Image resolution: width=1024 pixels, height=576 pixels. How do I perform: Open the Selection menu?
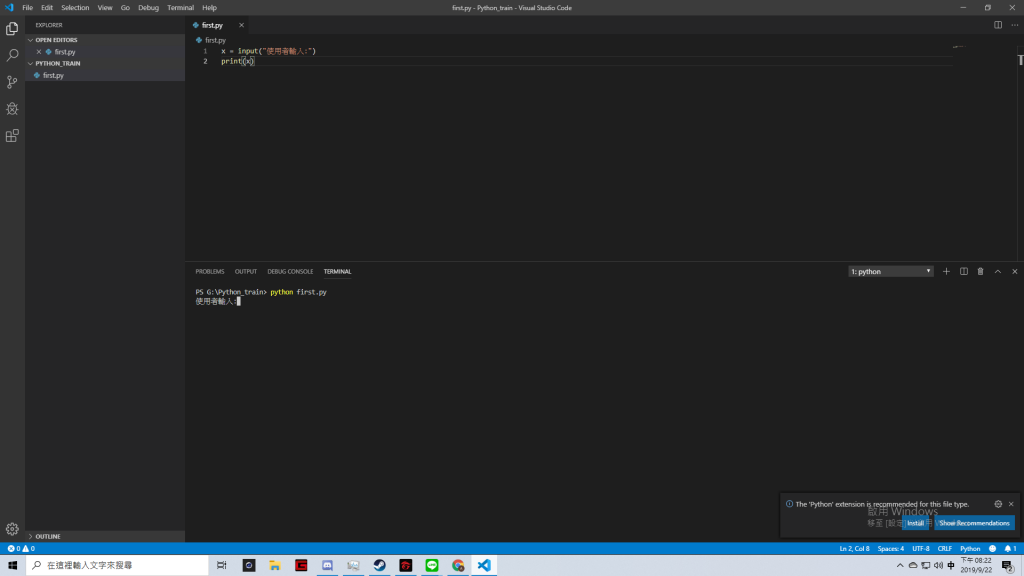(75, 8)
